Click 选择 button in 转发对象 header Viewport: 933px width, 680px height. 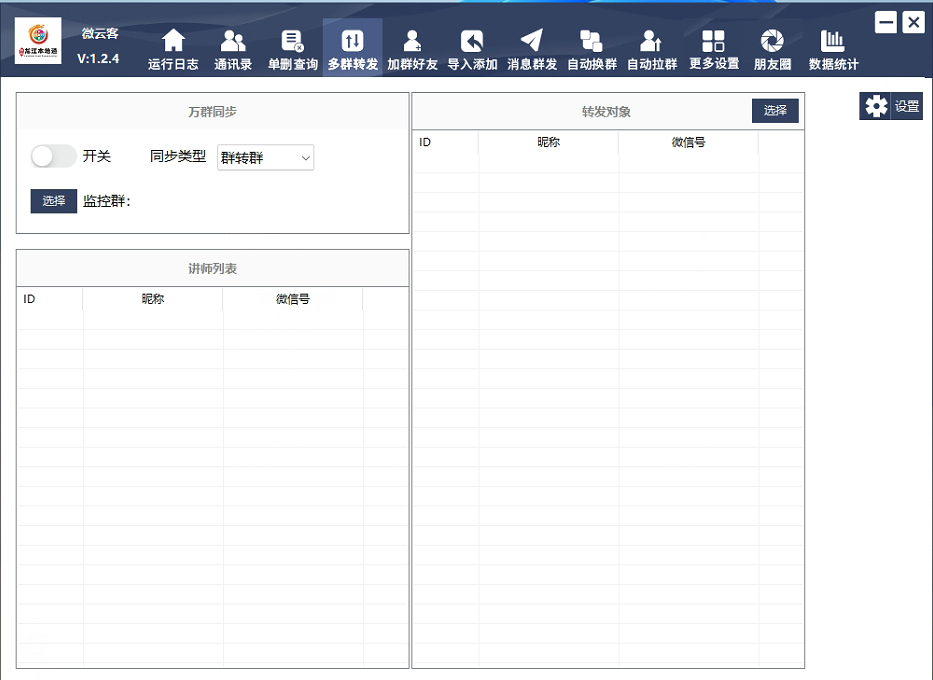tap(775, 111)
